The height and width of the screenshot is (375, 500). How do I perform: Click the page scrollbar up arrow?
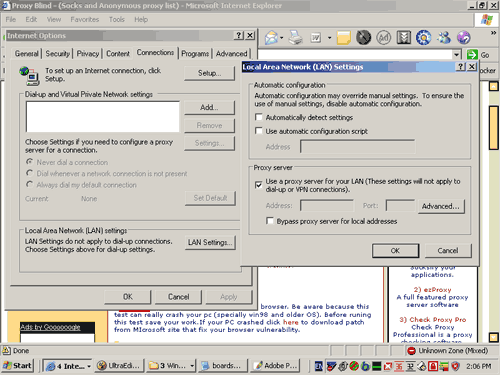494,86
